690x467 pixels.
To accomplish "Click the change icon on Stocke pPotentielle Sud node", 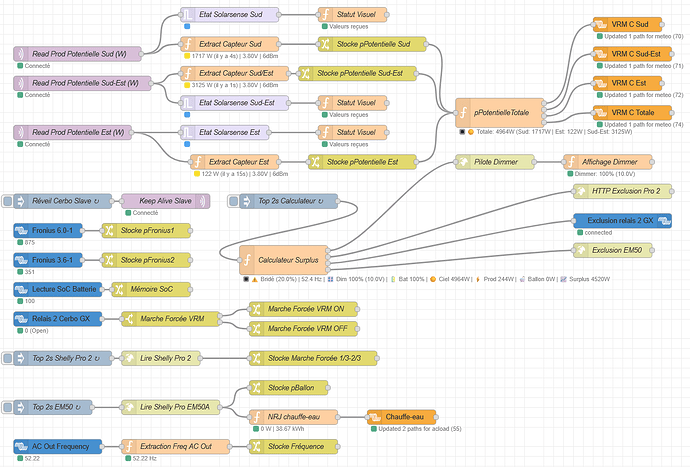I will [326, 44].
